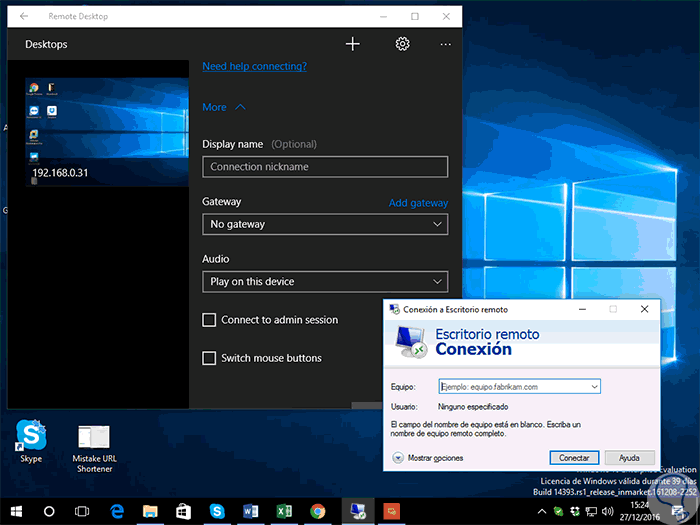700x525 pixels.
Task: Collapse the More section chevron
Action: 240,107
